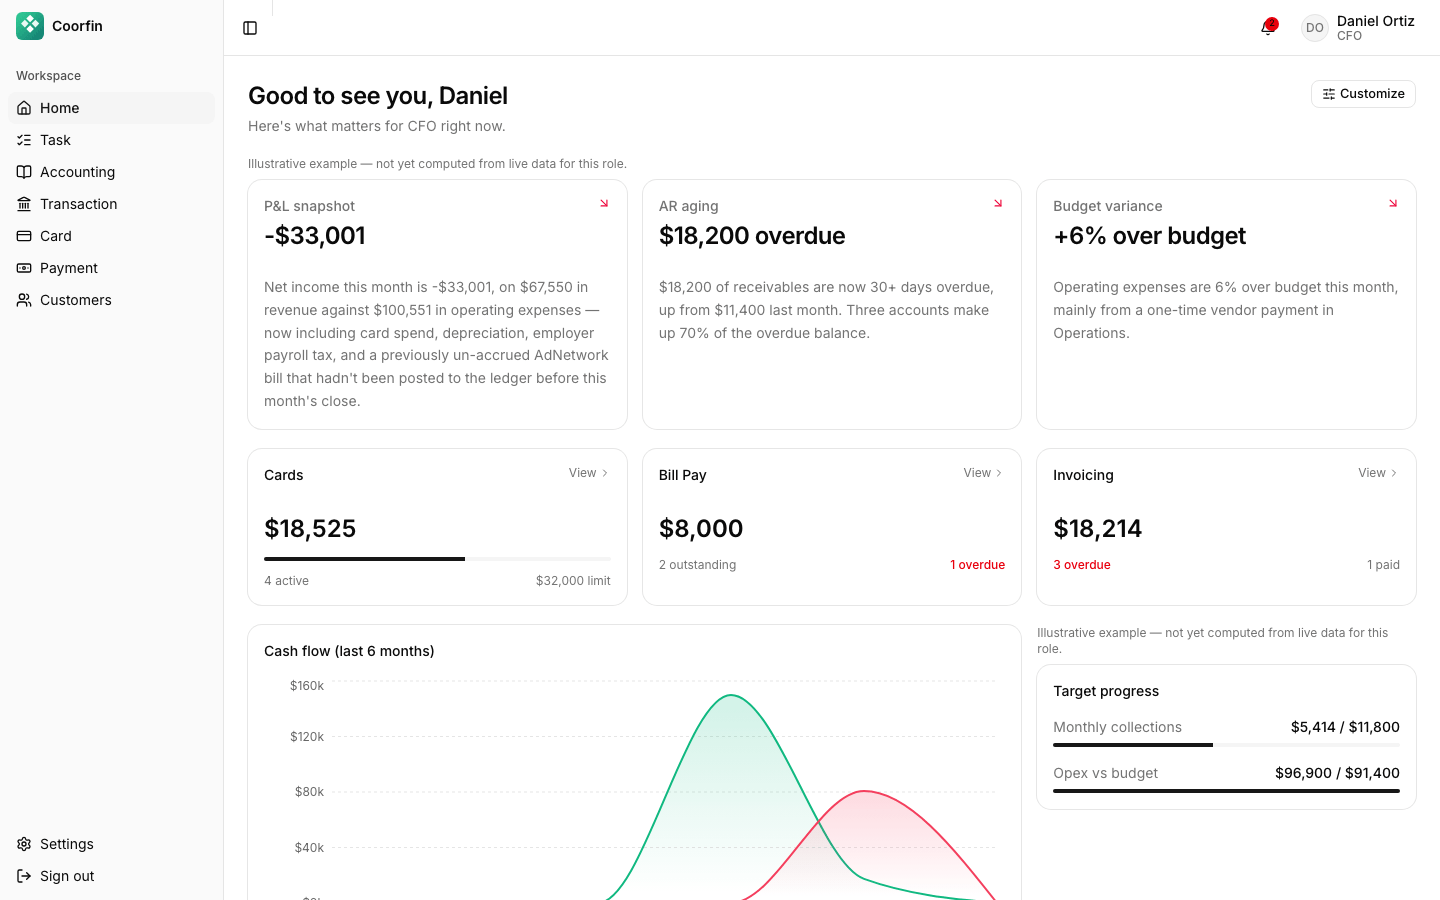Click the "1 overdue" label in Bill Pay
1440x900 pixels.
pyautogui.click(x=977, y=565)
